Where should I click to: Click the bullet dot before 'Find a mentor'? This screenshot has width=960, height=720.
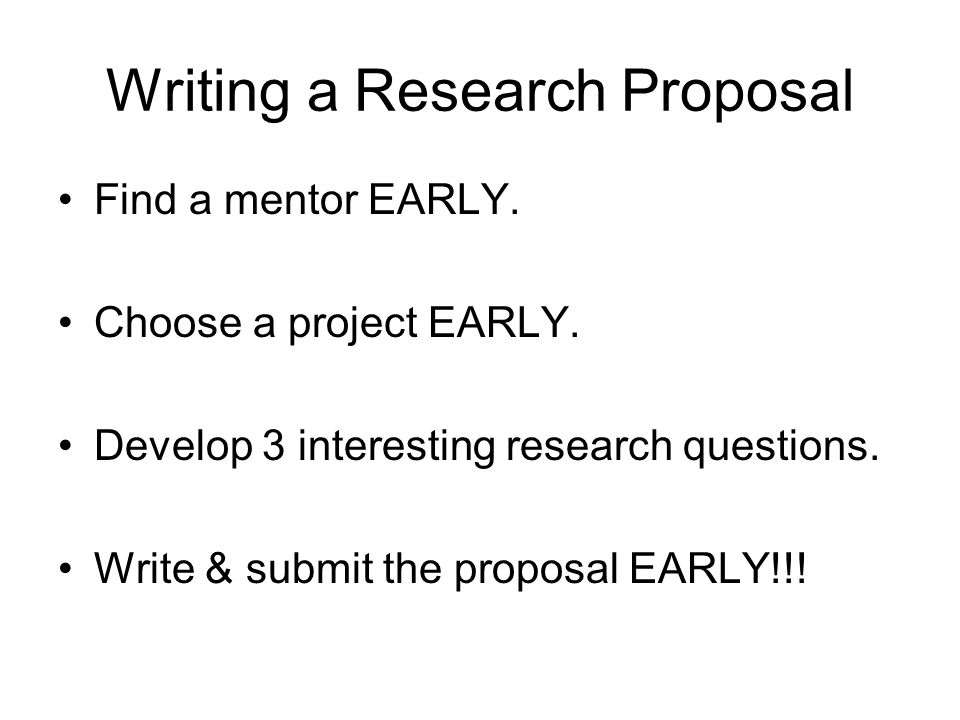point(66,200)
